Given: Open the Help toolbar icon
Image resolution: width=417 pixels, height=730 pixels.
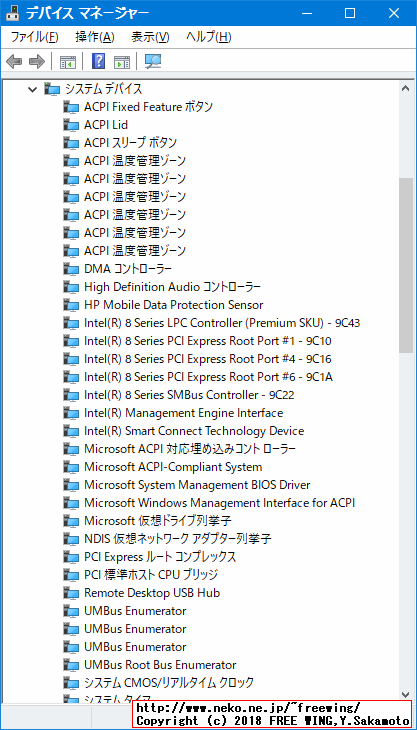Looking at the screenshot, I should 99,61.
